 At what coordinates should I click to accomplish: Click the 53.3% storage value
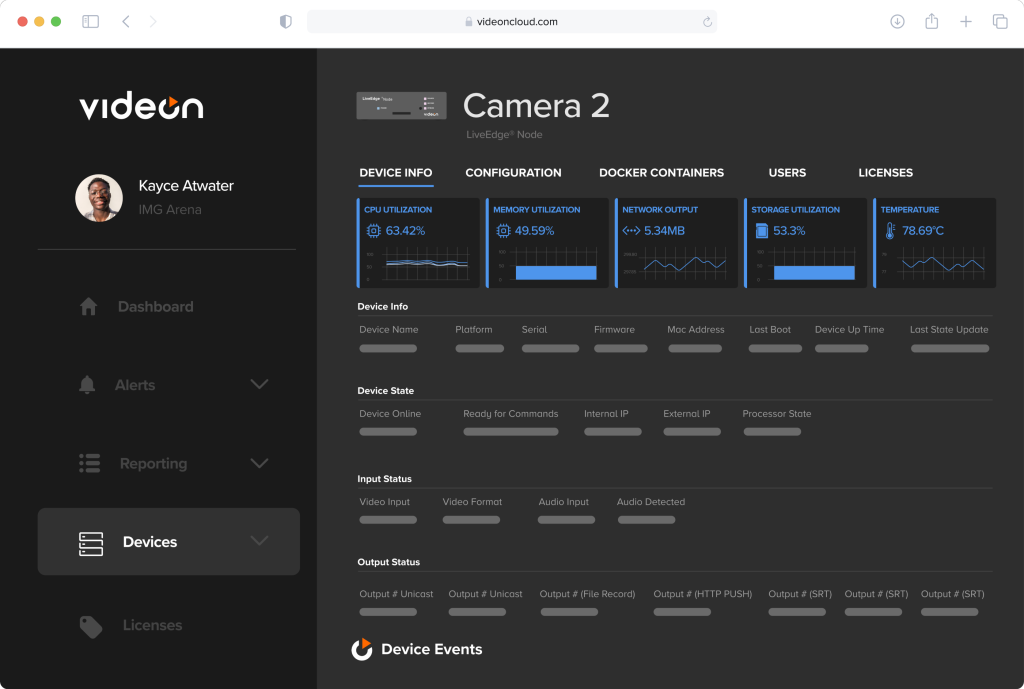(x=789, y=231)
